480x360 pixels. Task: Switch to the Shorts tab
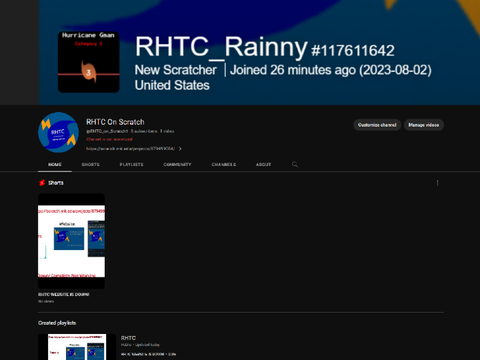coord(91,164)
